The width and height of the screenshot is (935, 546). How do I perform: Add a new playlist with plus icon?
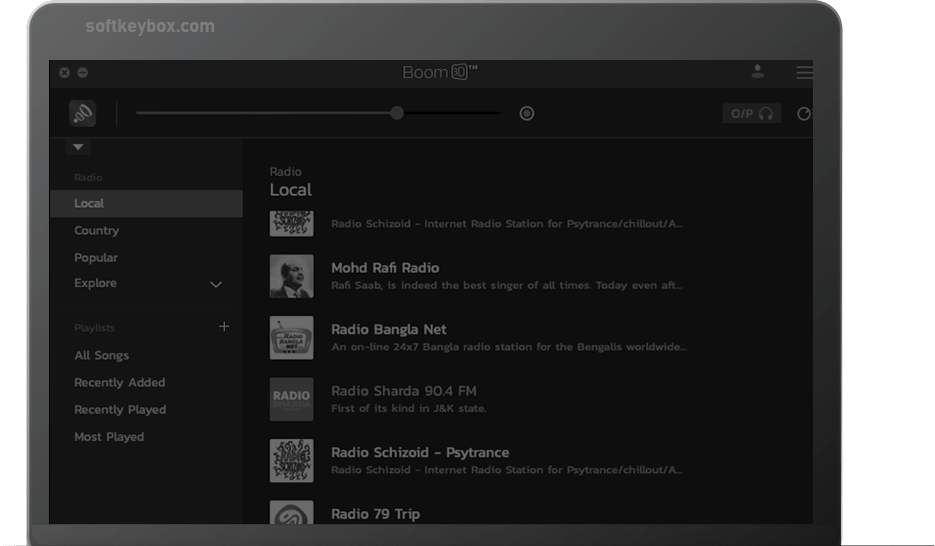[x=224, y=326]
